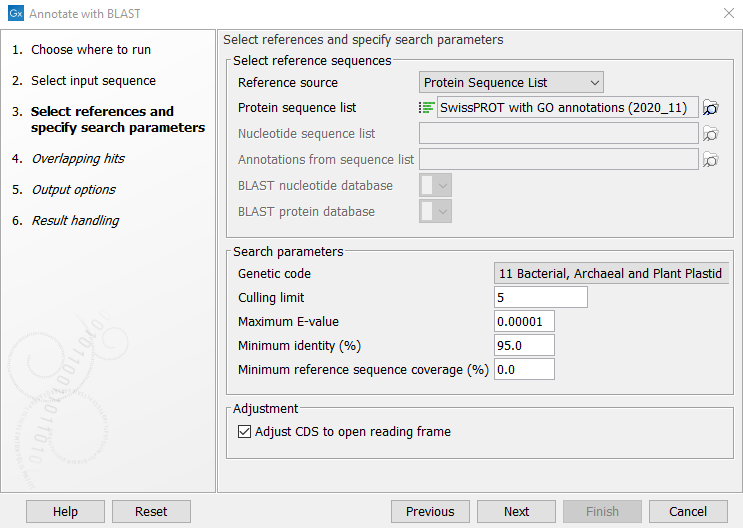Viewport: 743px width, 528px height.
Task: Click the green list icon beside SwissPROT
Action: pos(427,108)
